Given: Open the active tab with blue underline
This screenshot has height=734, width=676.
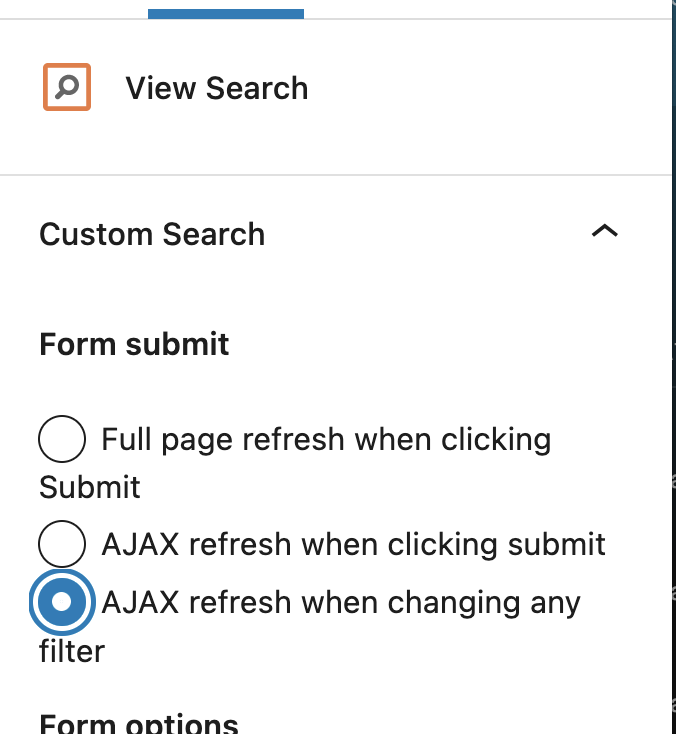Looking at the screenshot, I should coord(226,14).
